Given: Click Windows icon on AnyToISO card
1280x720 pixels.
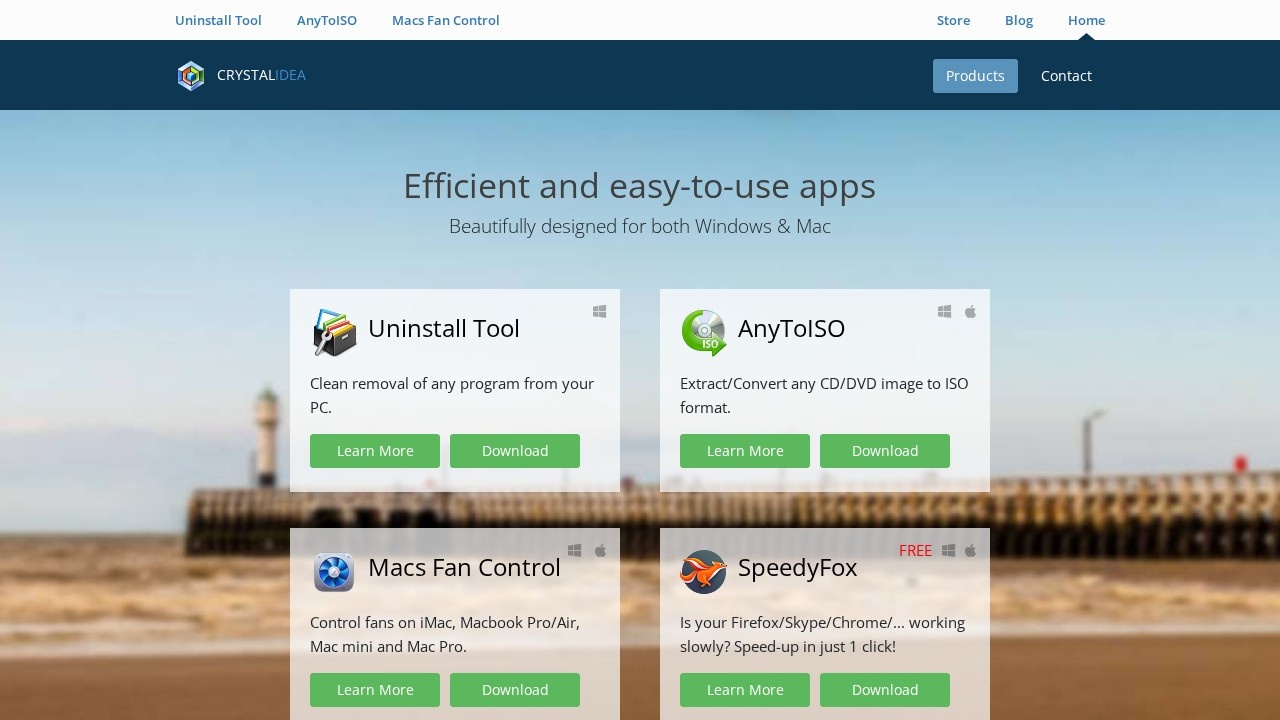Looking at the screenshot, I should [x=944, y=312].
